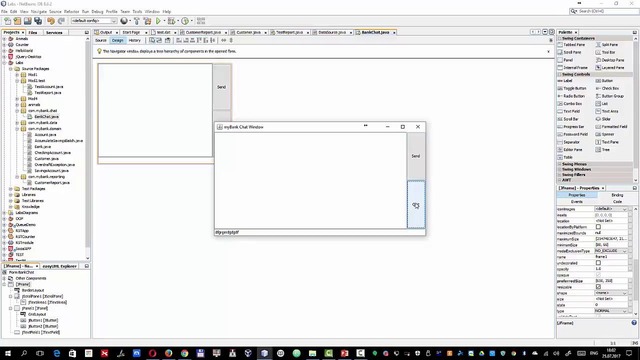Switch to the Customer.java editor tab
Screen dimensions: 640x360
tap(248, 32)
